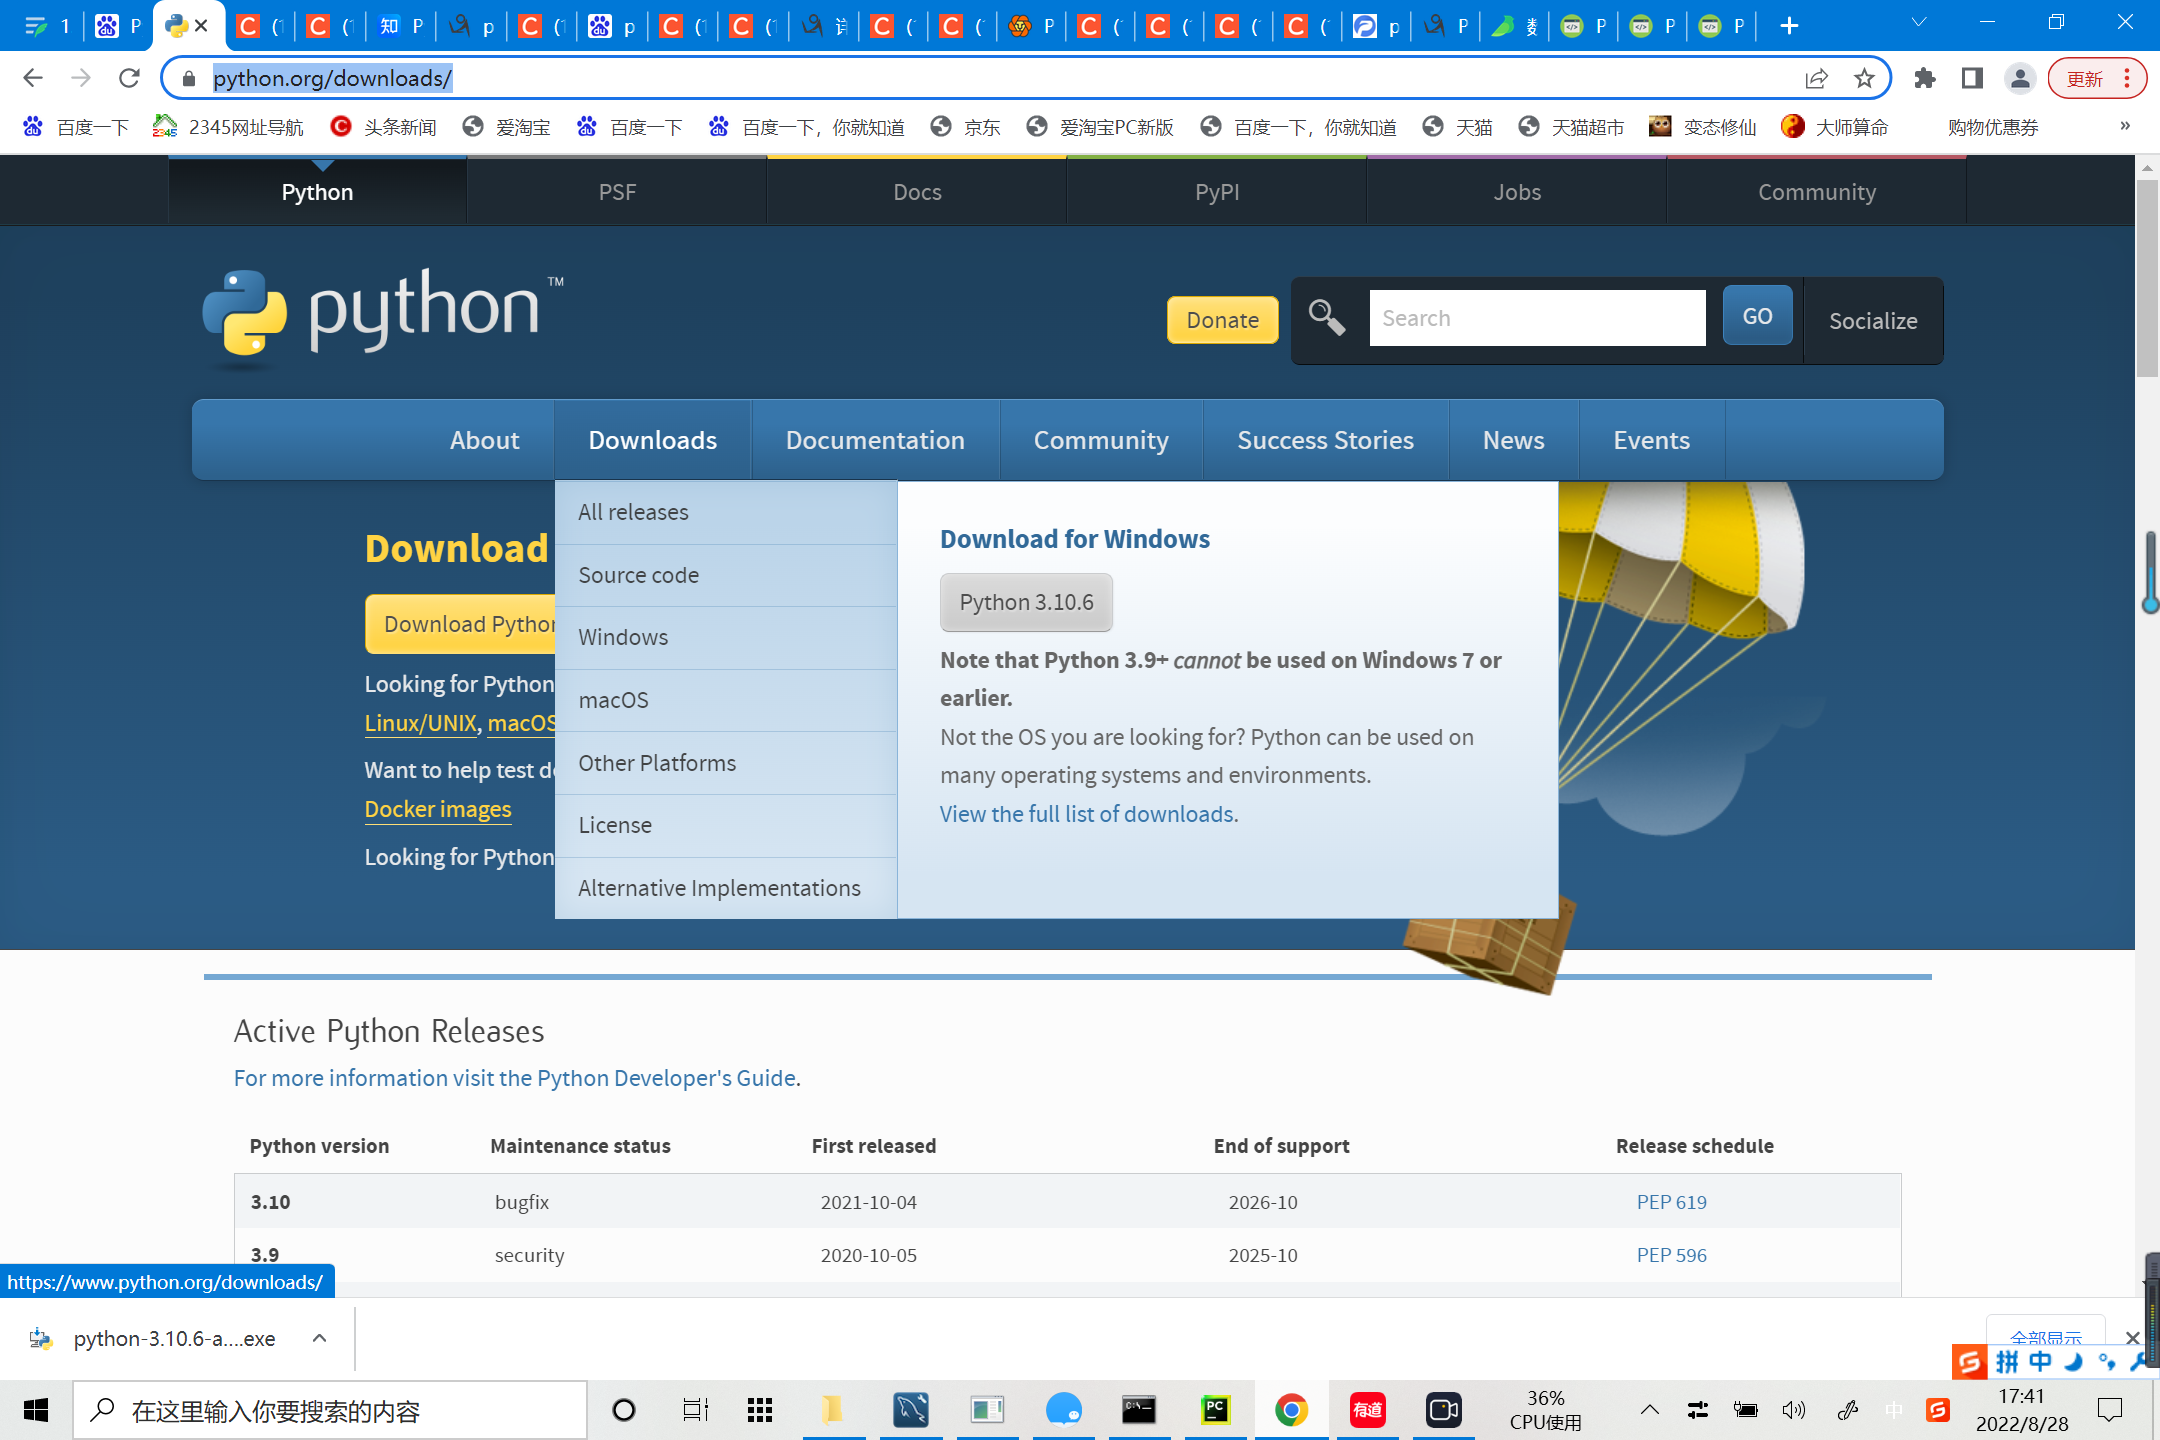The height and width of the screenshot is (1440, 2160).
Task: Open the notification center icon
Action: coord(2110,1411)
